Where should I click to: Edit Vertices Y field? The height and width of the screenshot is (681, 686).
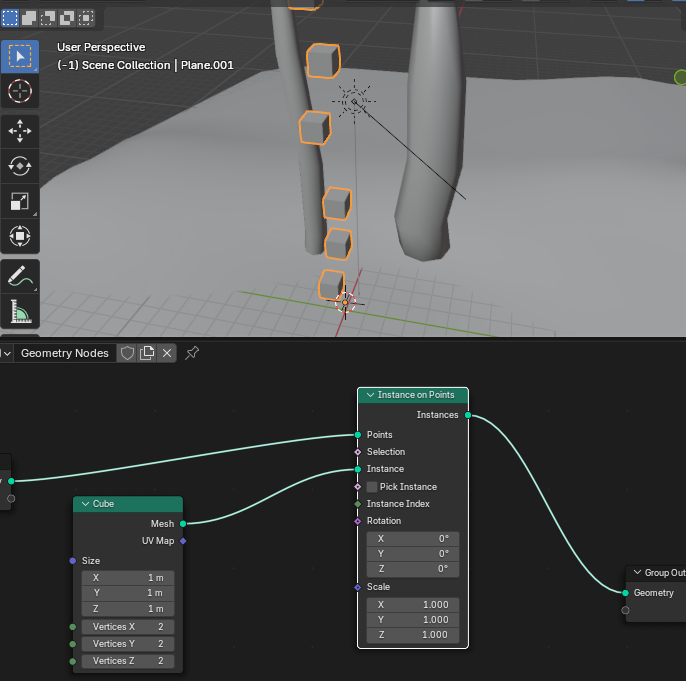[x=128, y=644]
